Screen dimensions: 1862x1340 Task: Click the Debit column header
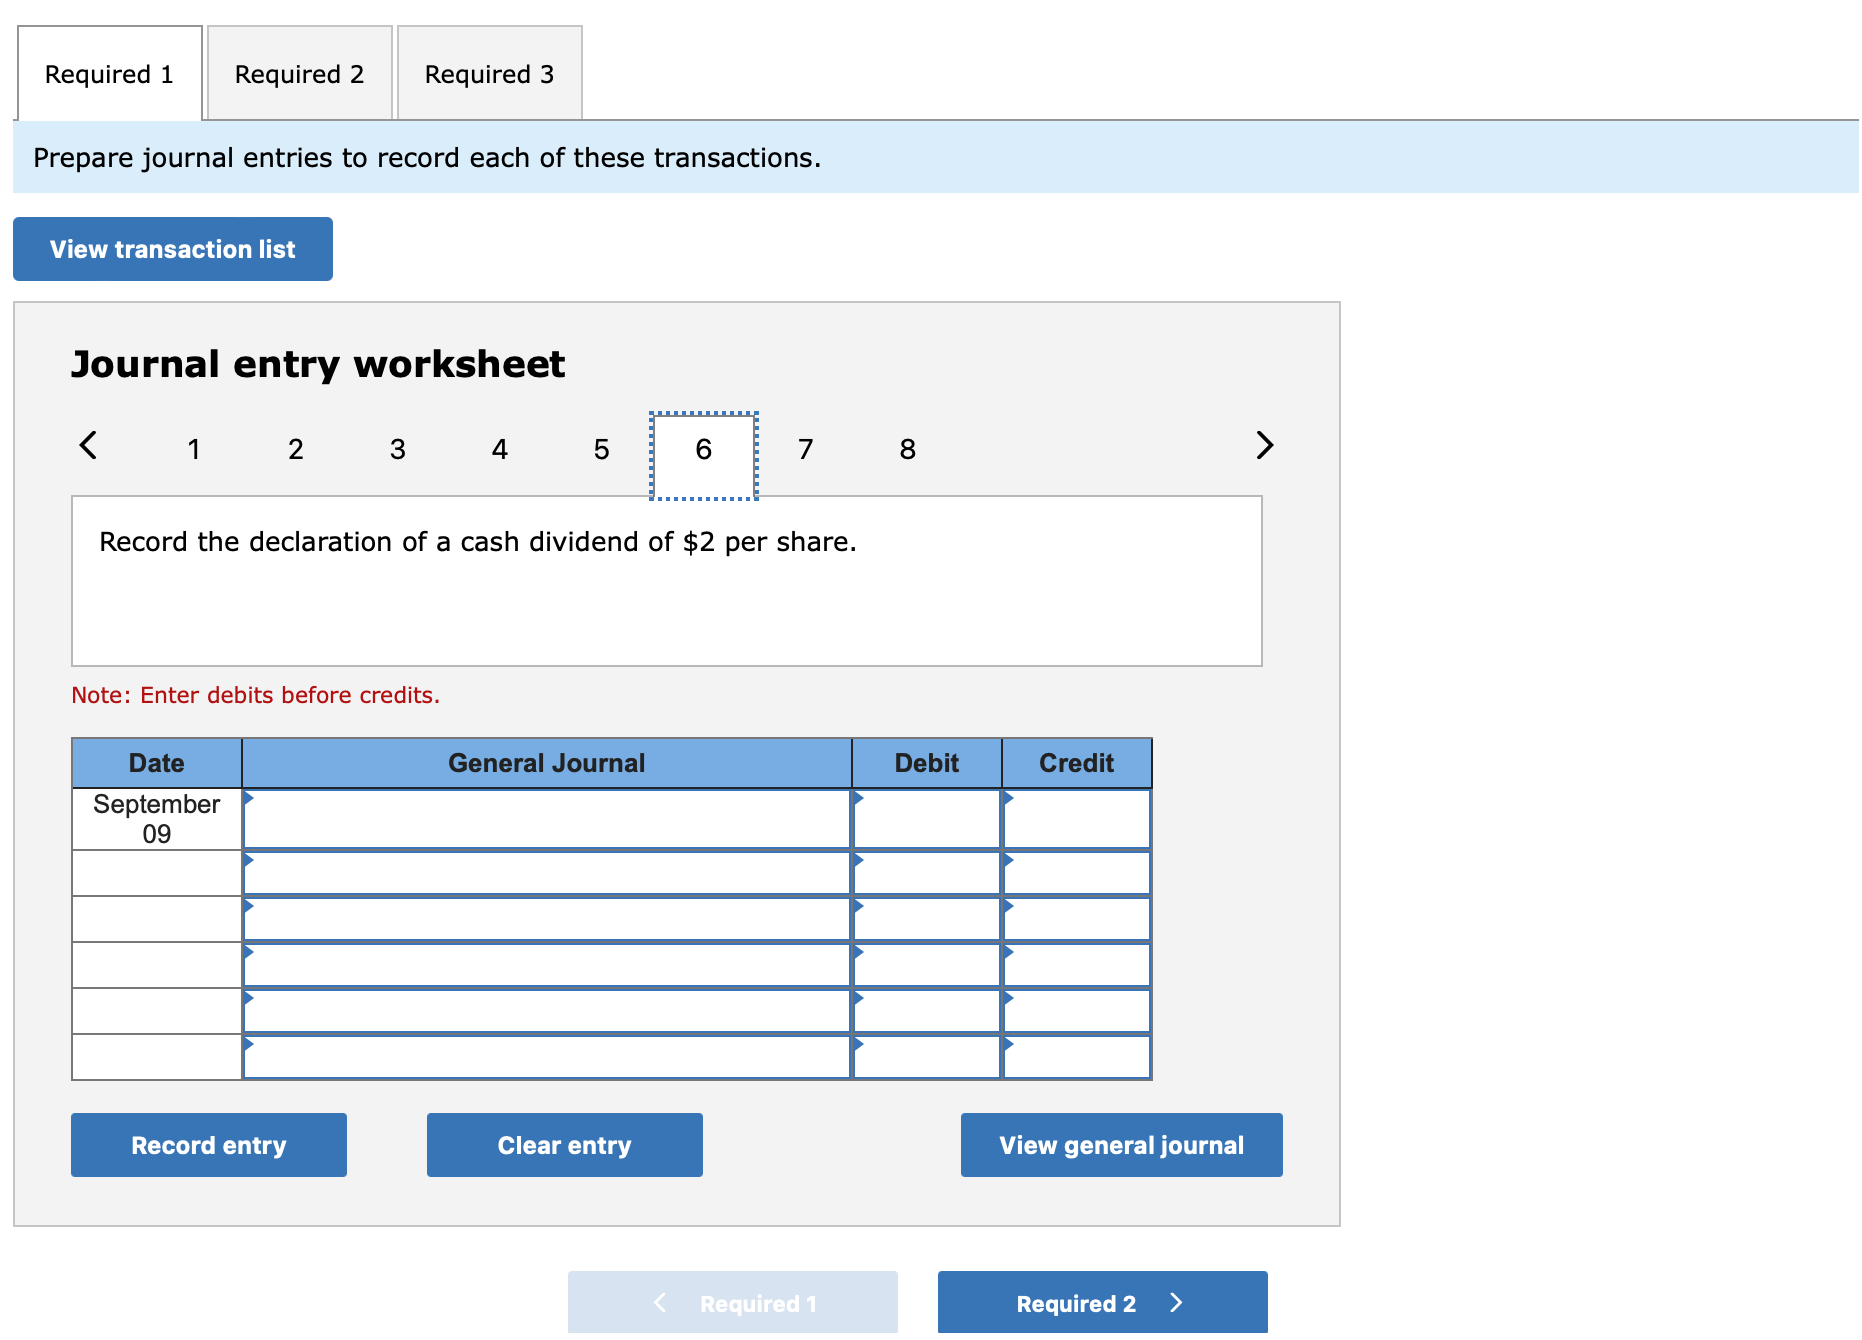pos(927,763)
